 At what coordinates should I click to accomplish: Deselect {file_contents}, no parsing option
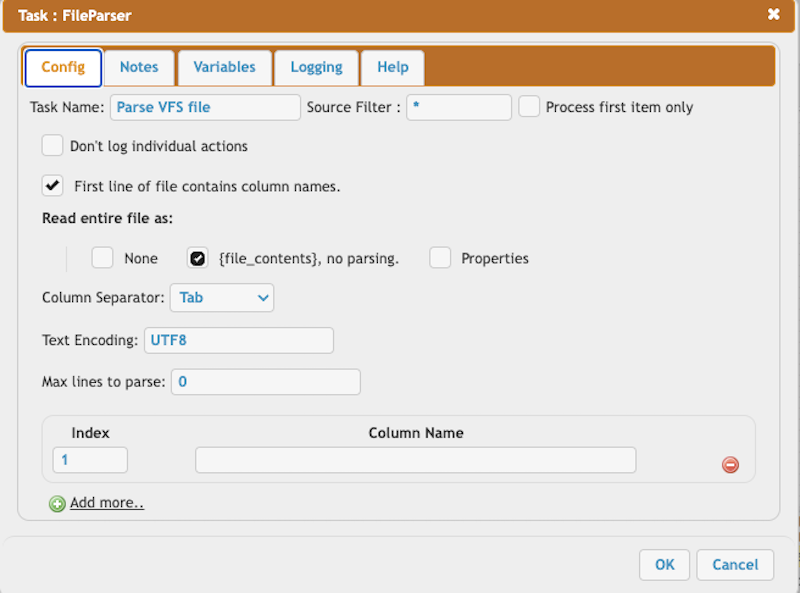pos(197,258)
